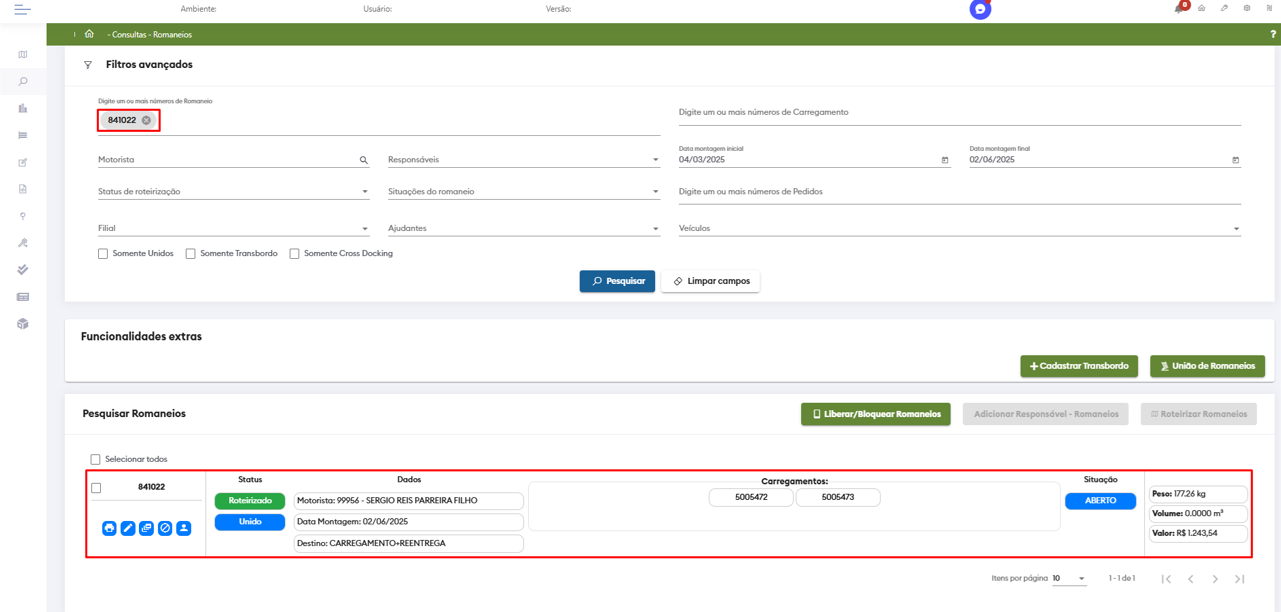Viewport: 1281px width, 612px height.
Task: Click the home icon in green breadcrumb bar
Action: click(89, 34)
